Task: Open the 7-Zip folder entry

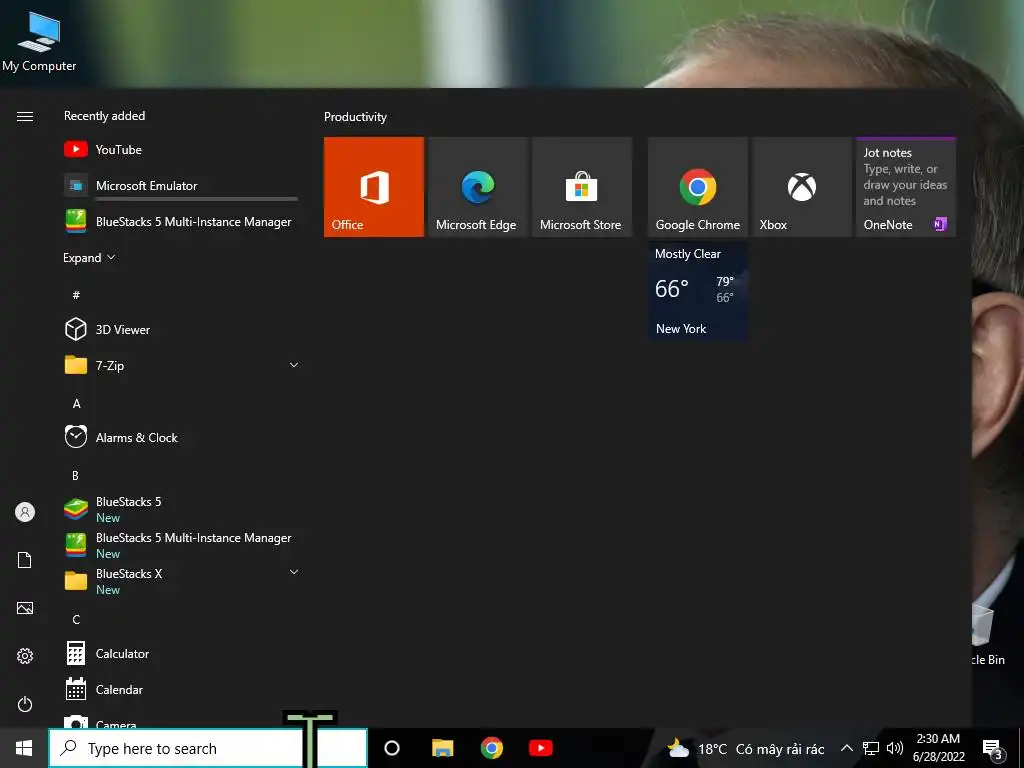Action: point(182,365)
